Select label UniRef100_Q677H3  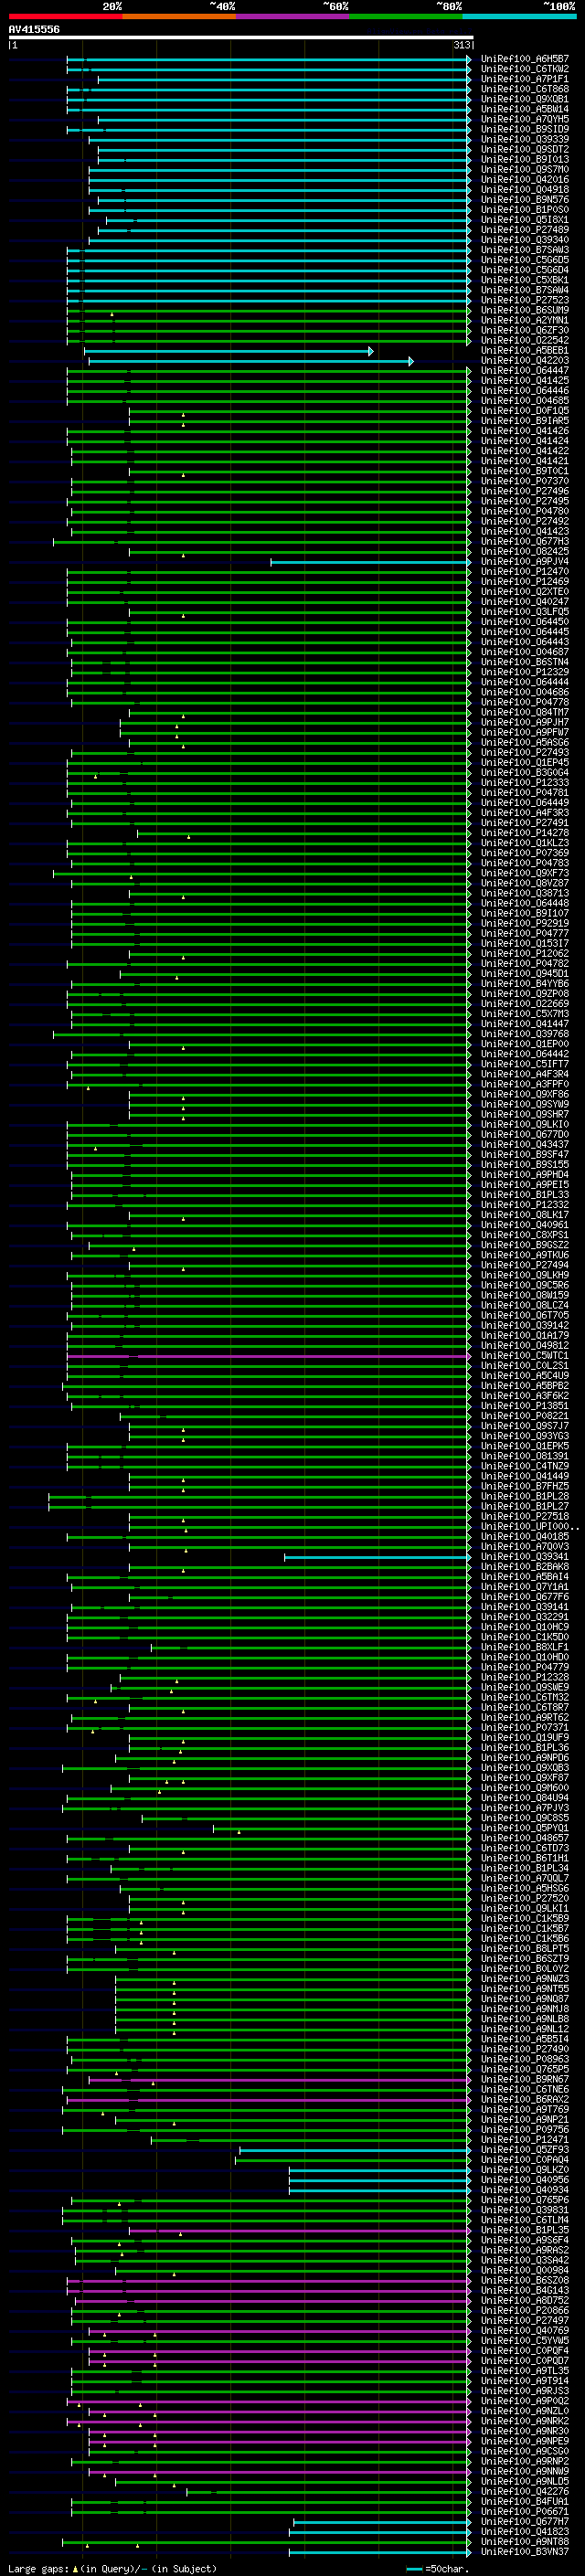pos(524,541)
